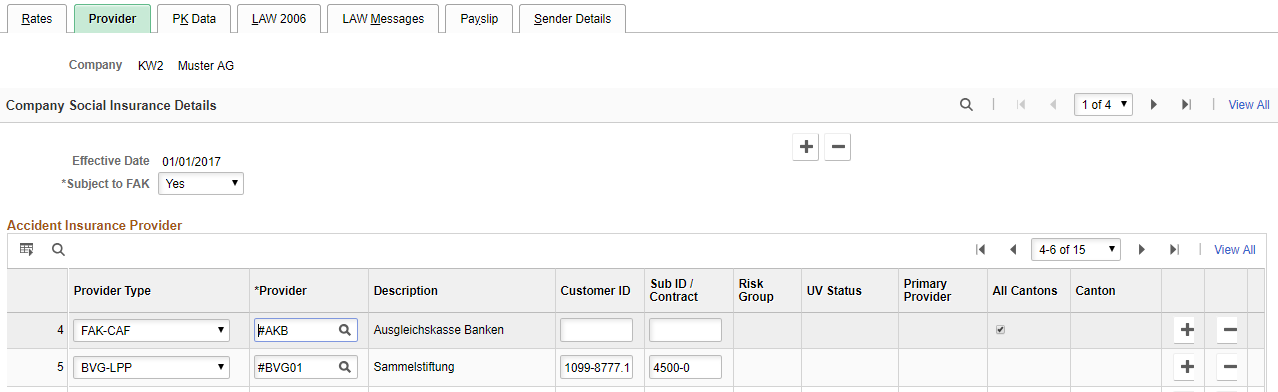This screenshot has width=1278, height=392.
Task: Click the search icon in Company Social Insurance header
Action: point(966,104)
